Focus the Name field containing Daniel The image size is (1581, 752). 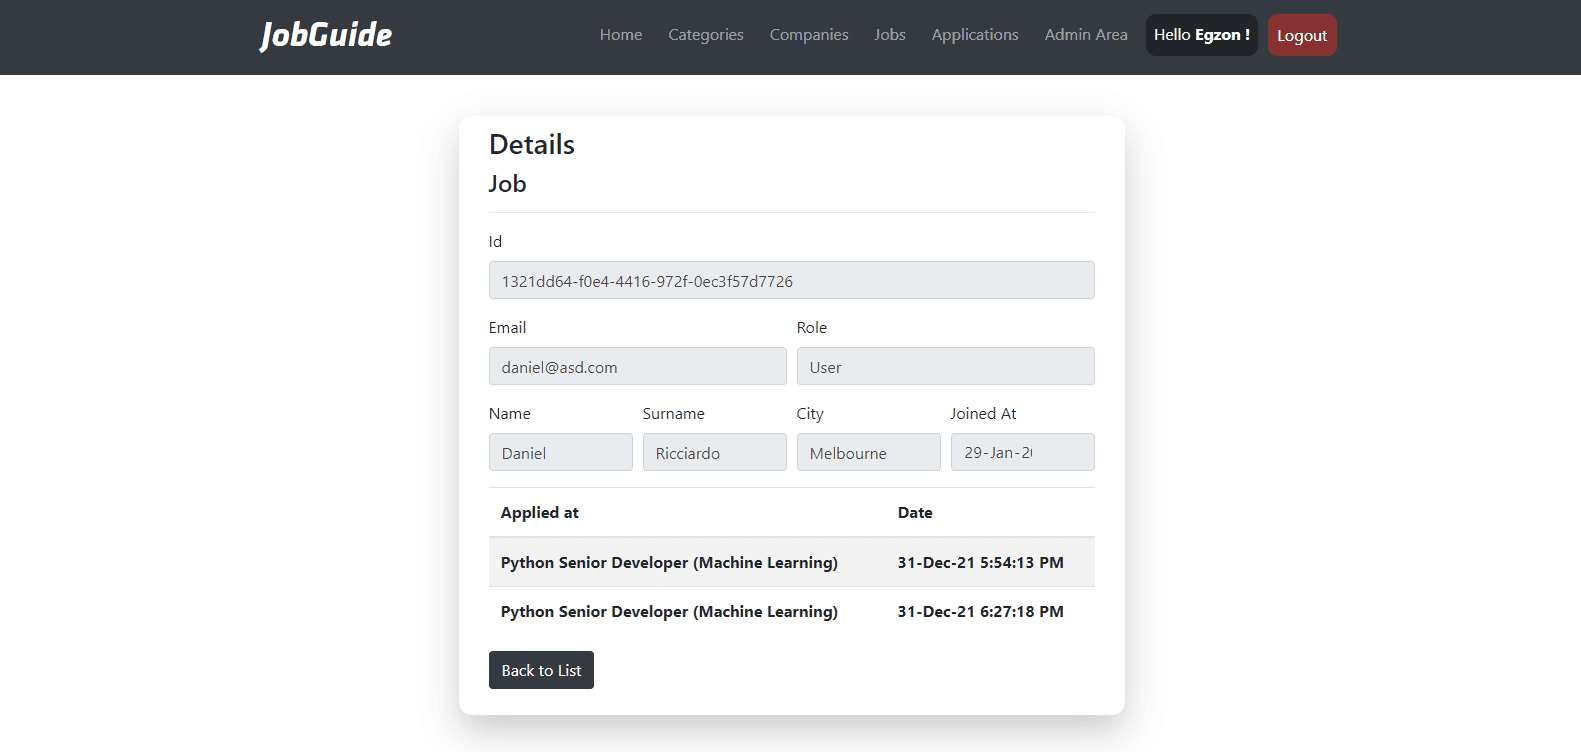[x=560, y=453]
